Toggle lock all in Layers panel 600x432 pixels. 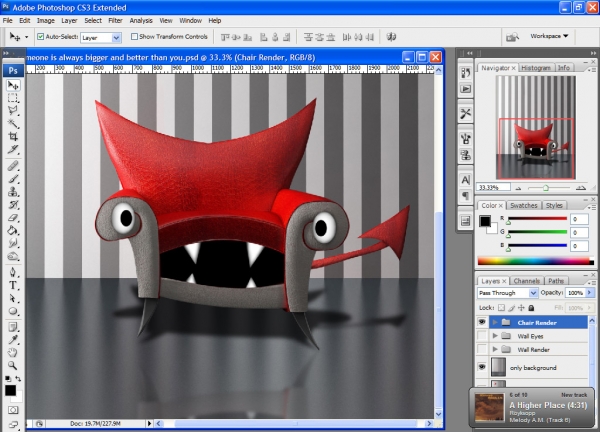531,308
